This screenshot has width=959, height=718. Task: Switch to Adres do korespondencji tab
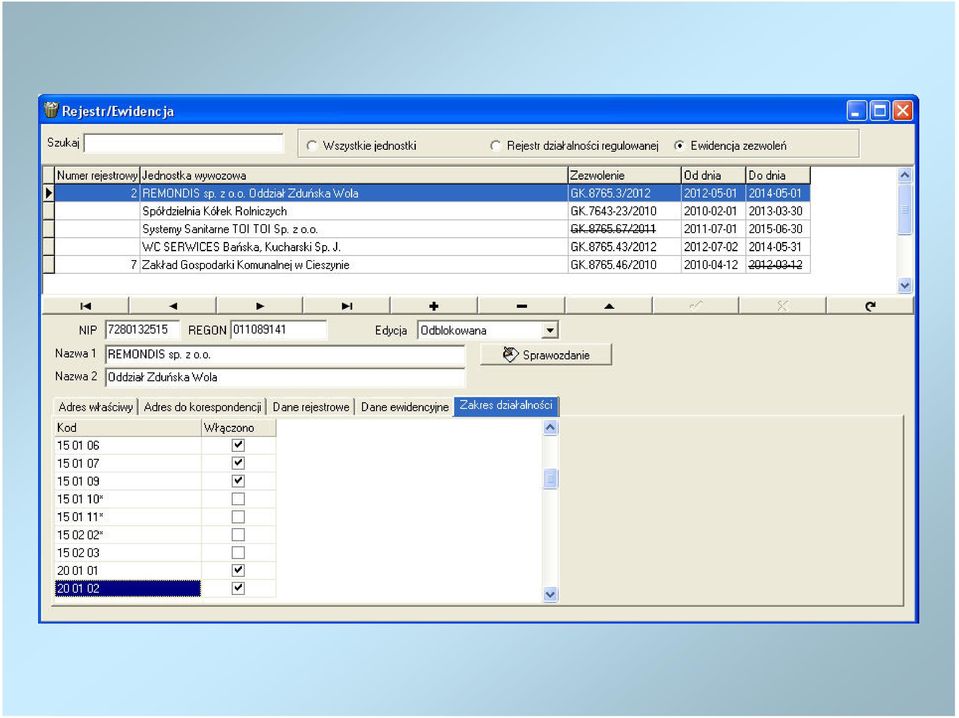[x=202, y=407]
